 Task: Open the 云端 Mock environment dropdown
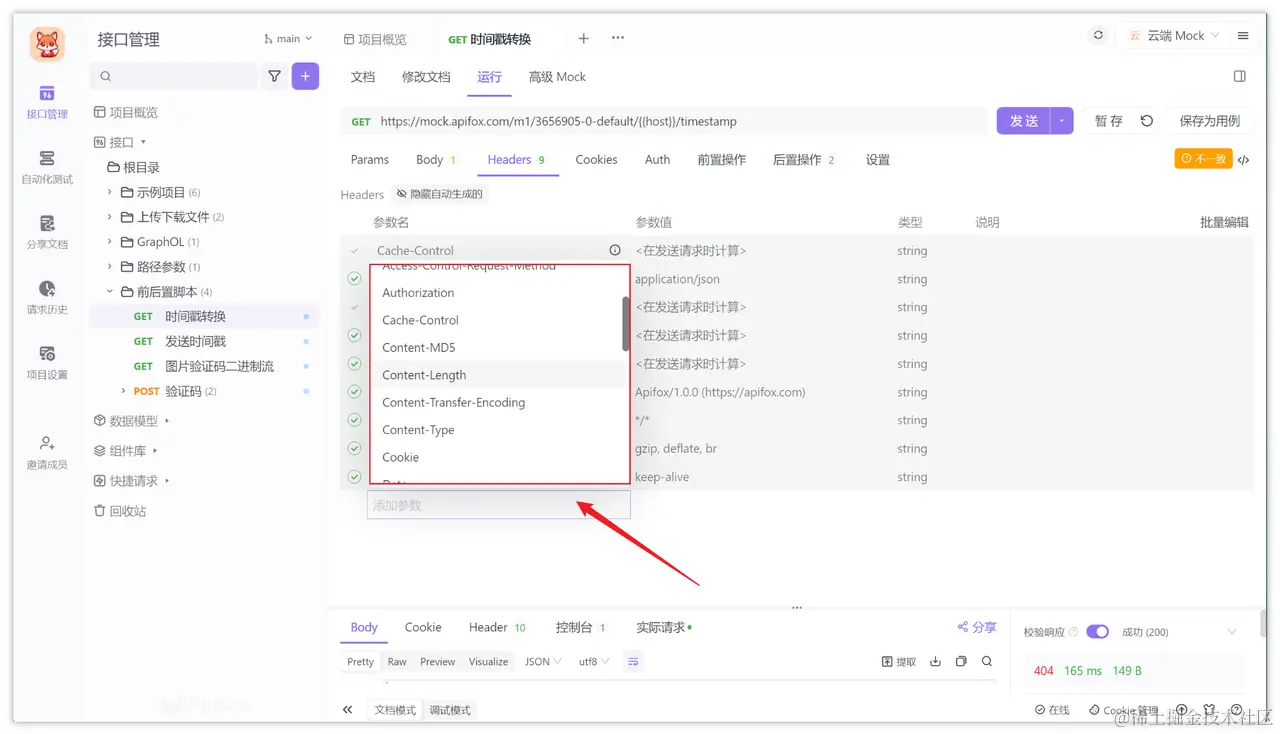(x=1174, y=35)
